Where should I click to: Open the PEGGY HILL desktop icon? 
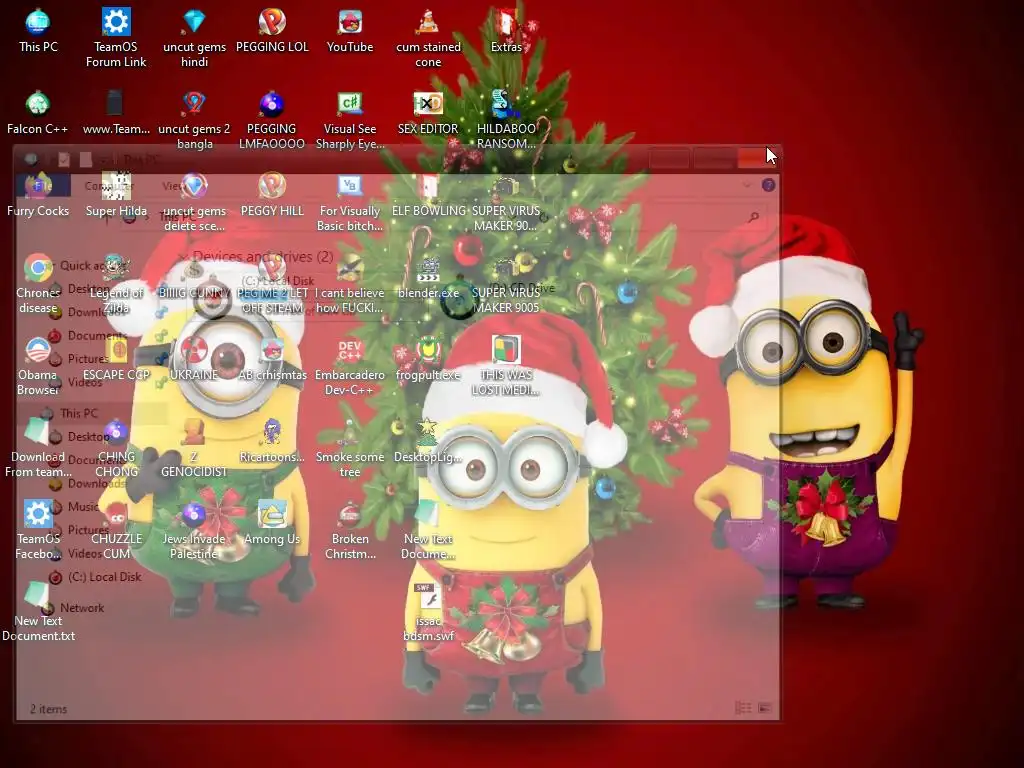click(272, 195)
